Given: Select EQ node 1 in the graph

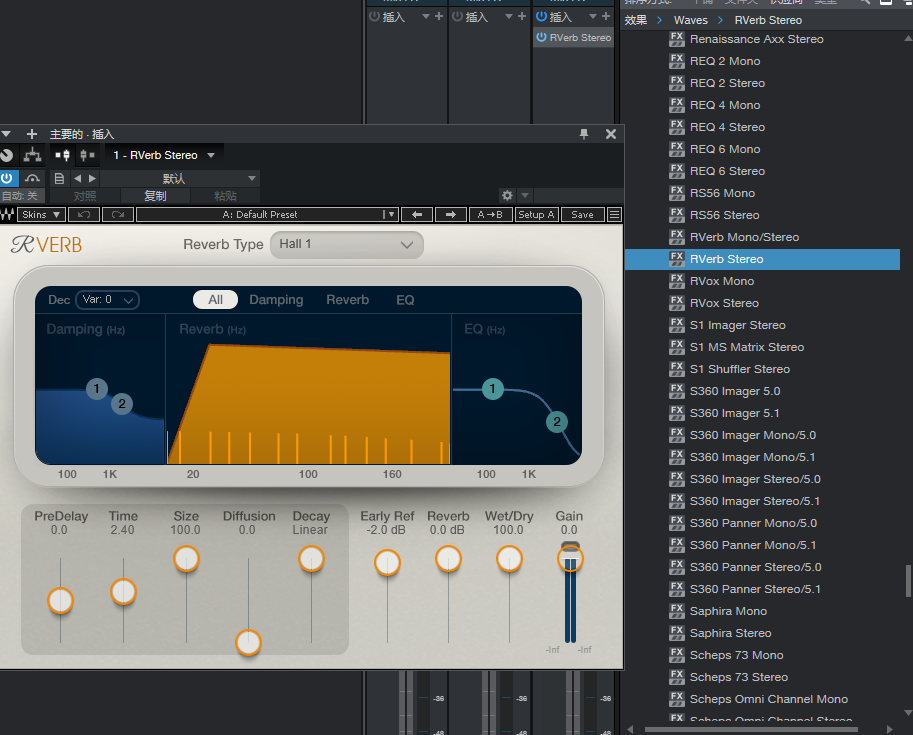Looking at the screenshot, I should click(493, 388).
